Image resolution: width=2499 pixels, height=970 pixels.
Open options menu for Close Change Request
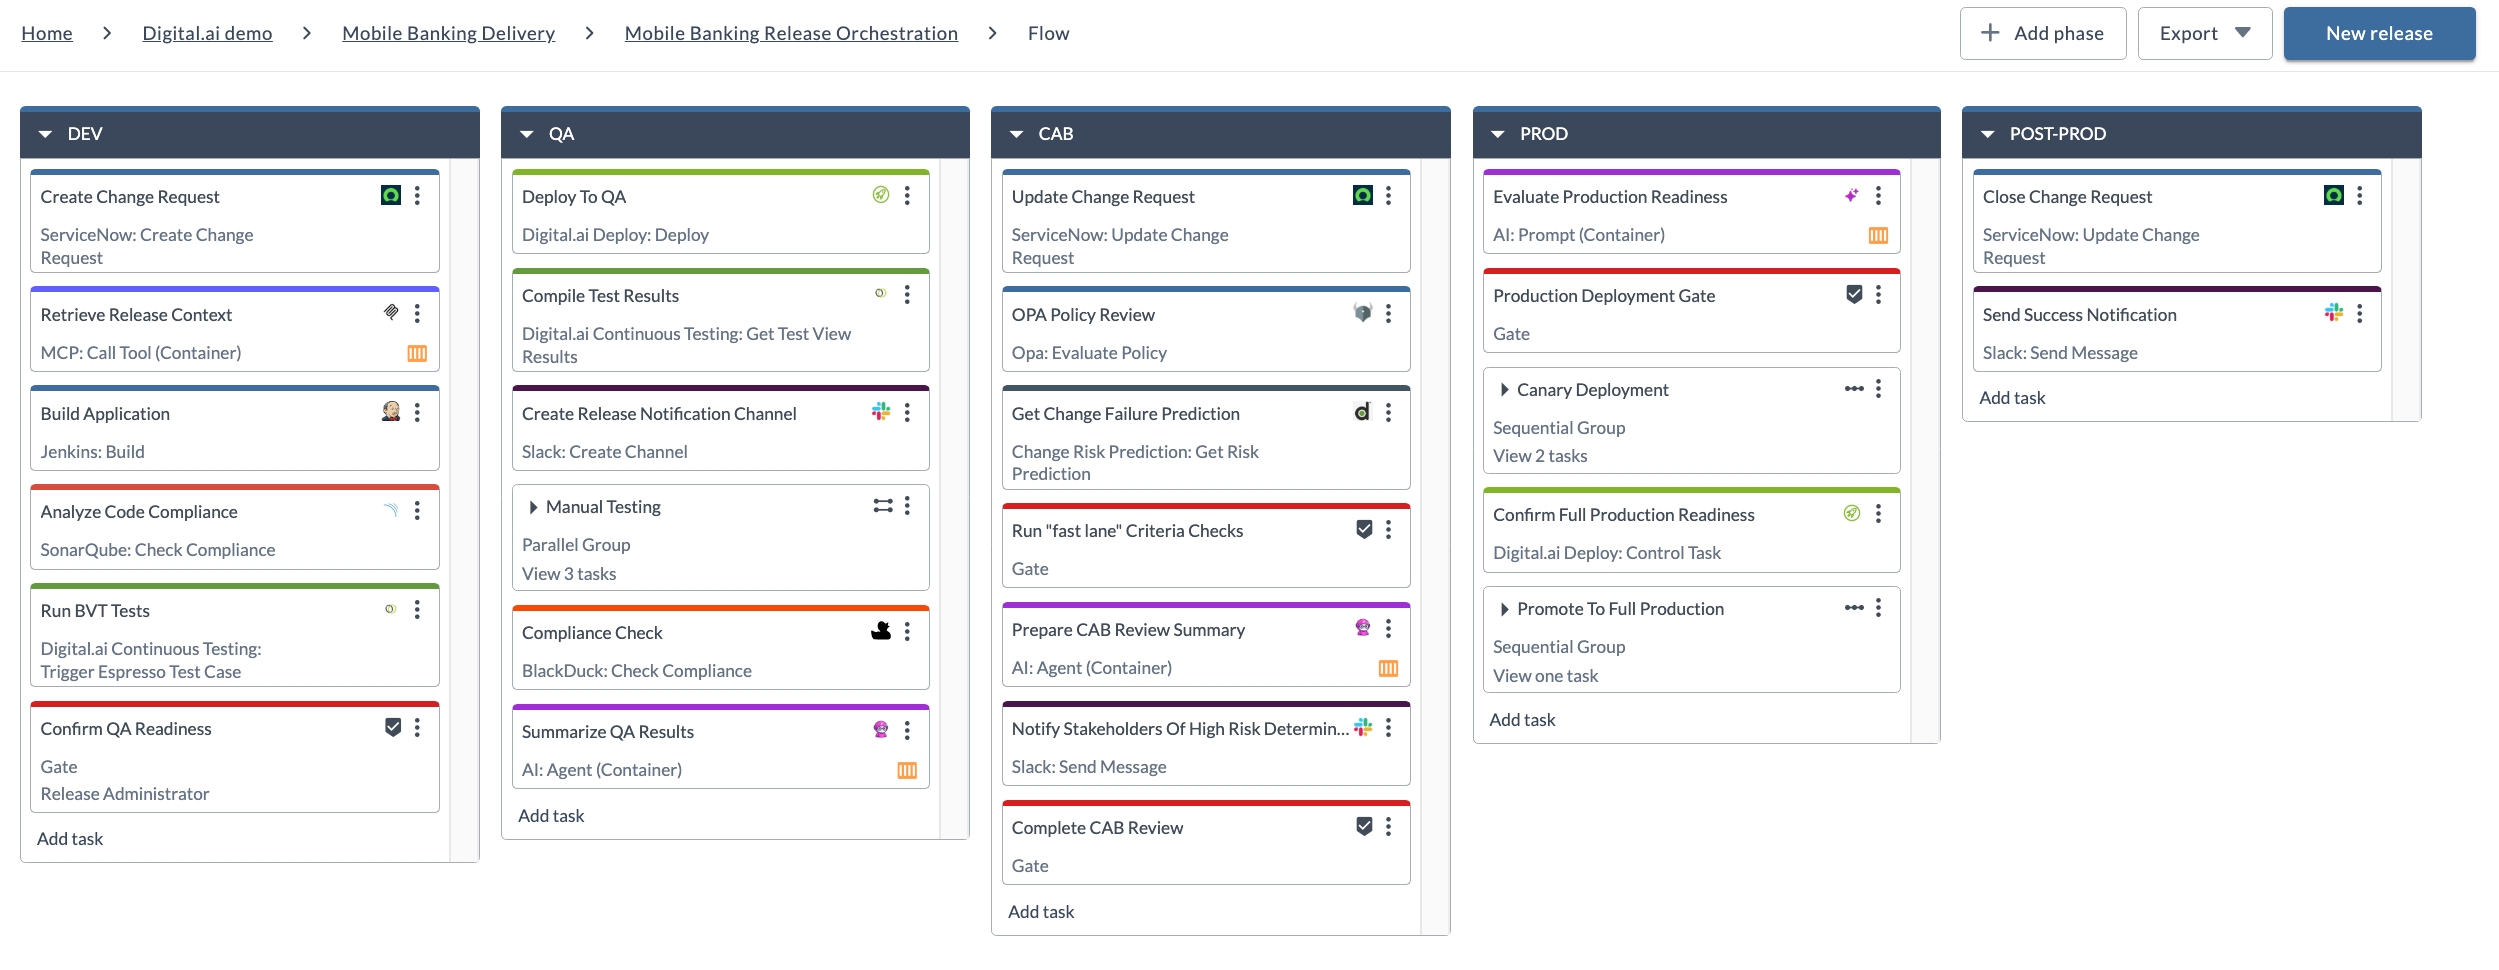(x=2359, y=196)
